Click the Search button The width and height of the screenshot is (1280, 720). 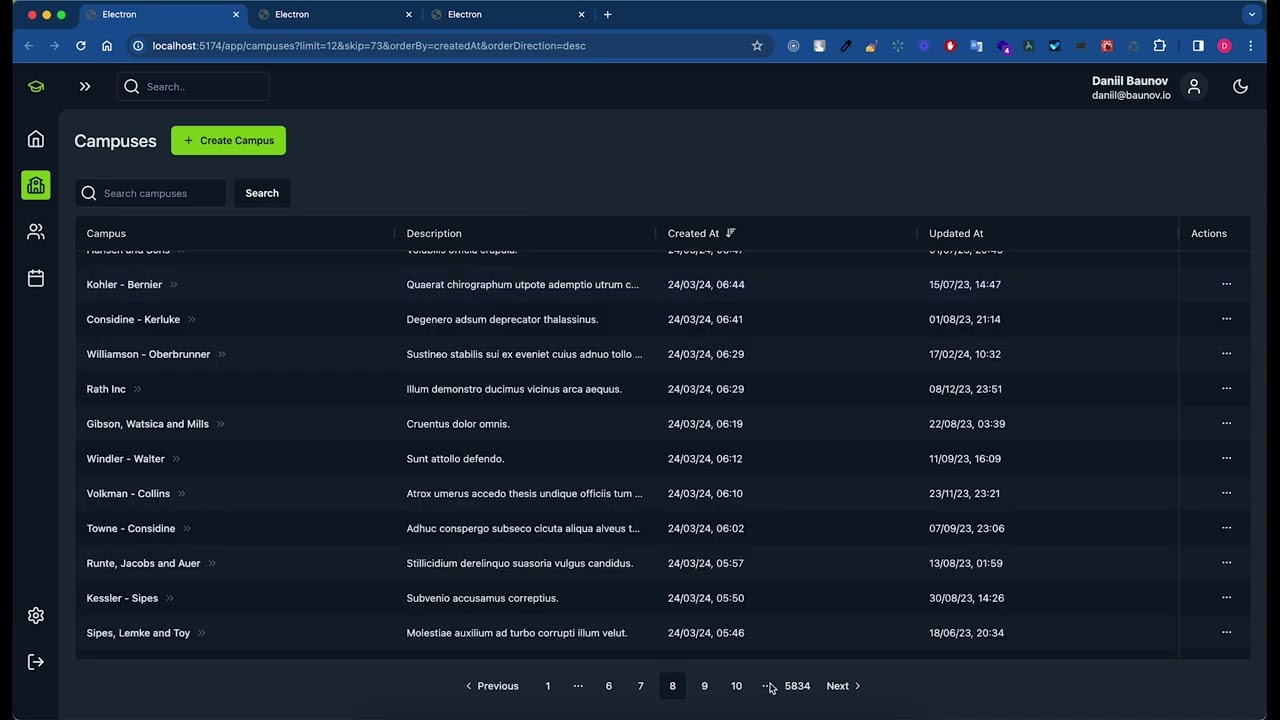click(x=262, y=193)
